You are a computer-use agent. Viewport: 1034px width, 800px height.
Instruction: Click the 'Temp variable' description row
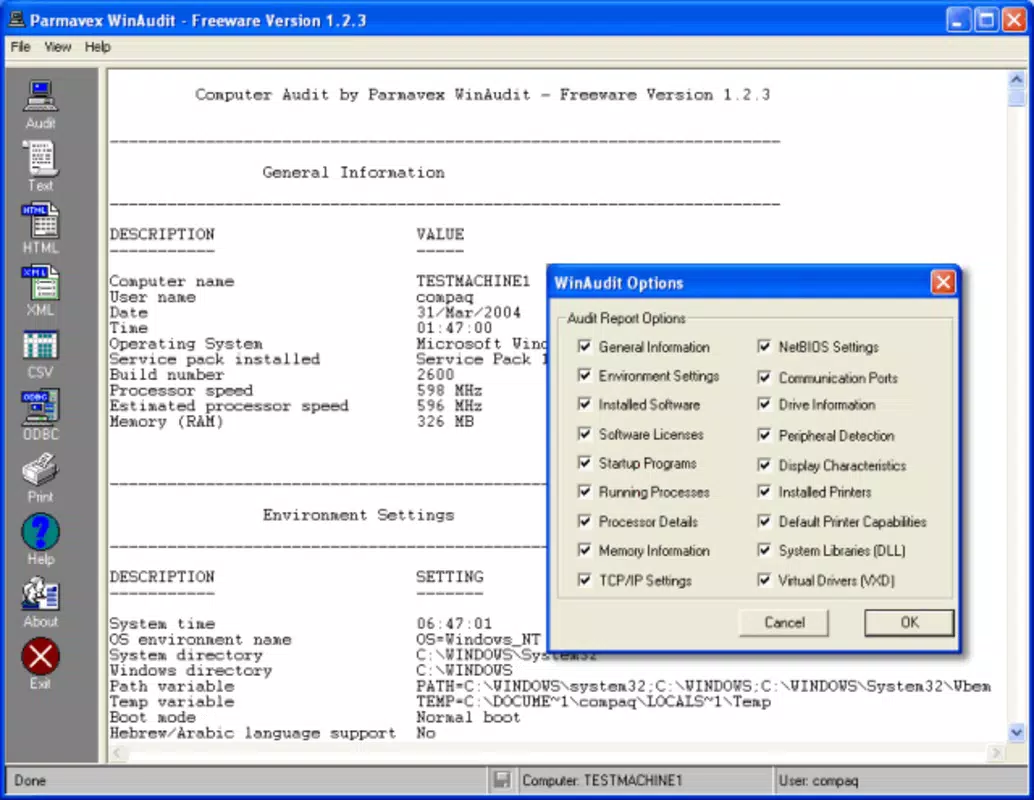coord(171,701)
